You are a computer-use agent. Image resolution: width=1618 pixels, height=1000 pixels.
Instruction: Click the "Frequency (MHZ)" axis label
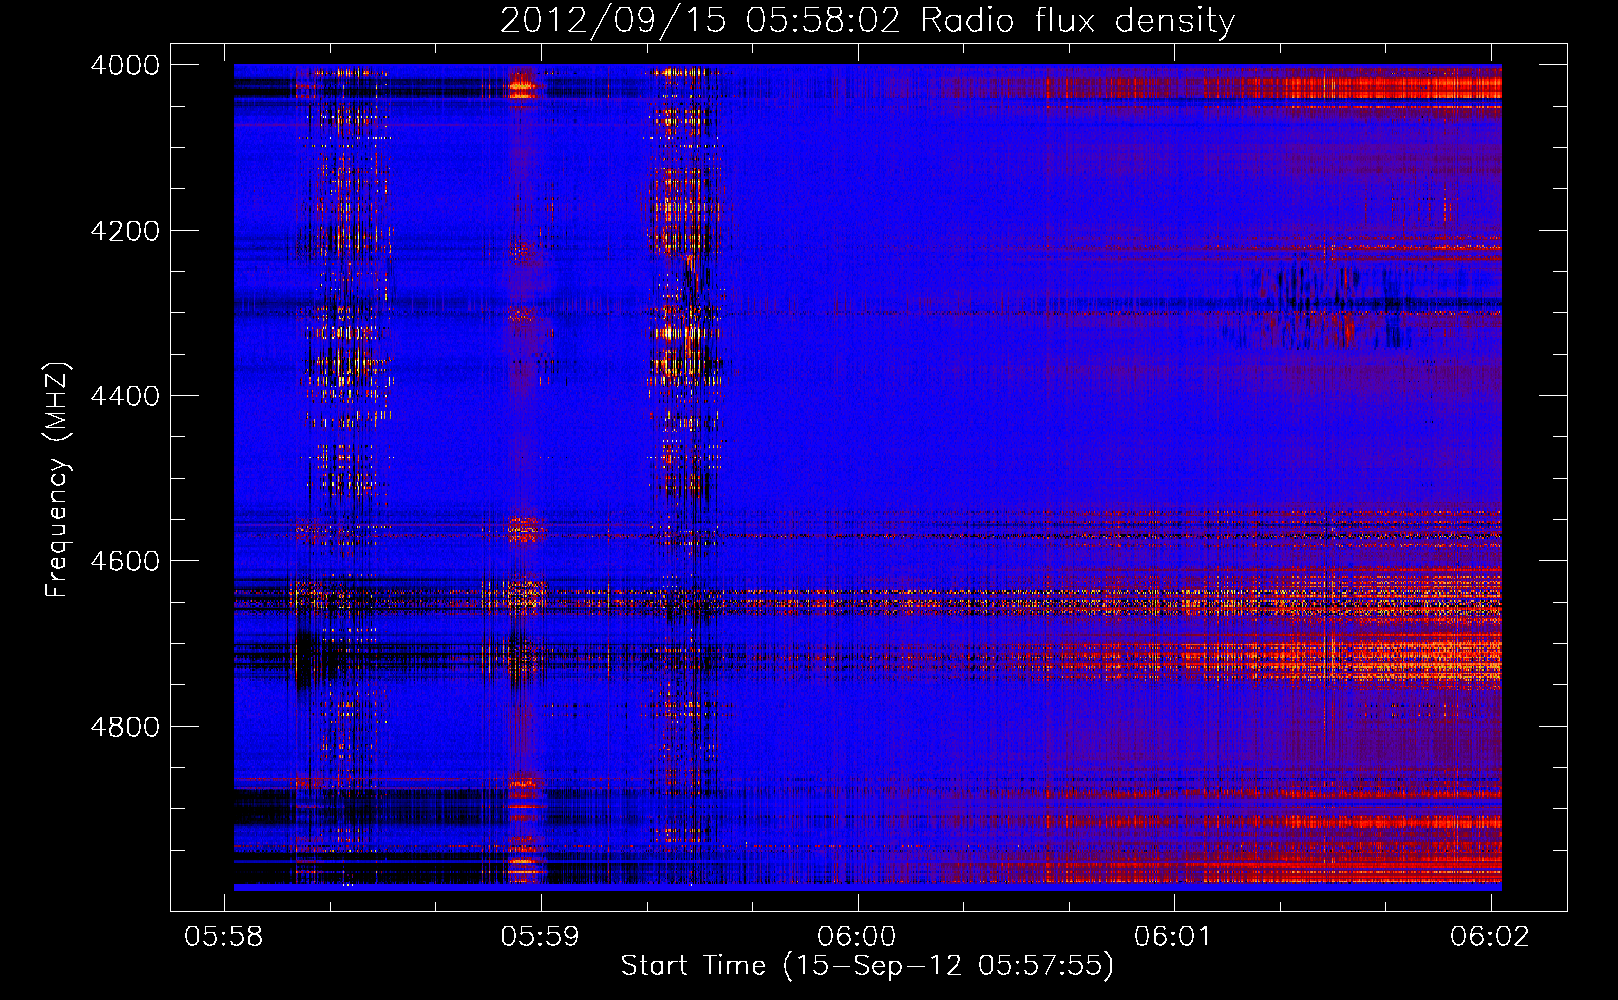(x=58, y=480)
